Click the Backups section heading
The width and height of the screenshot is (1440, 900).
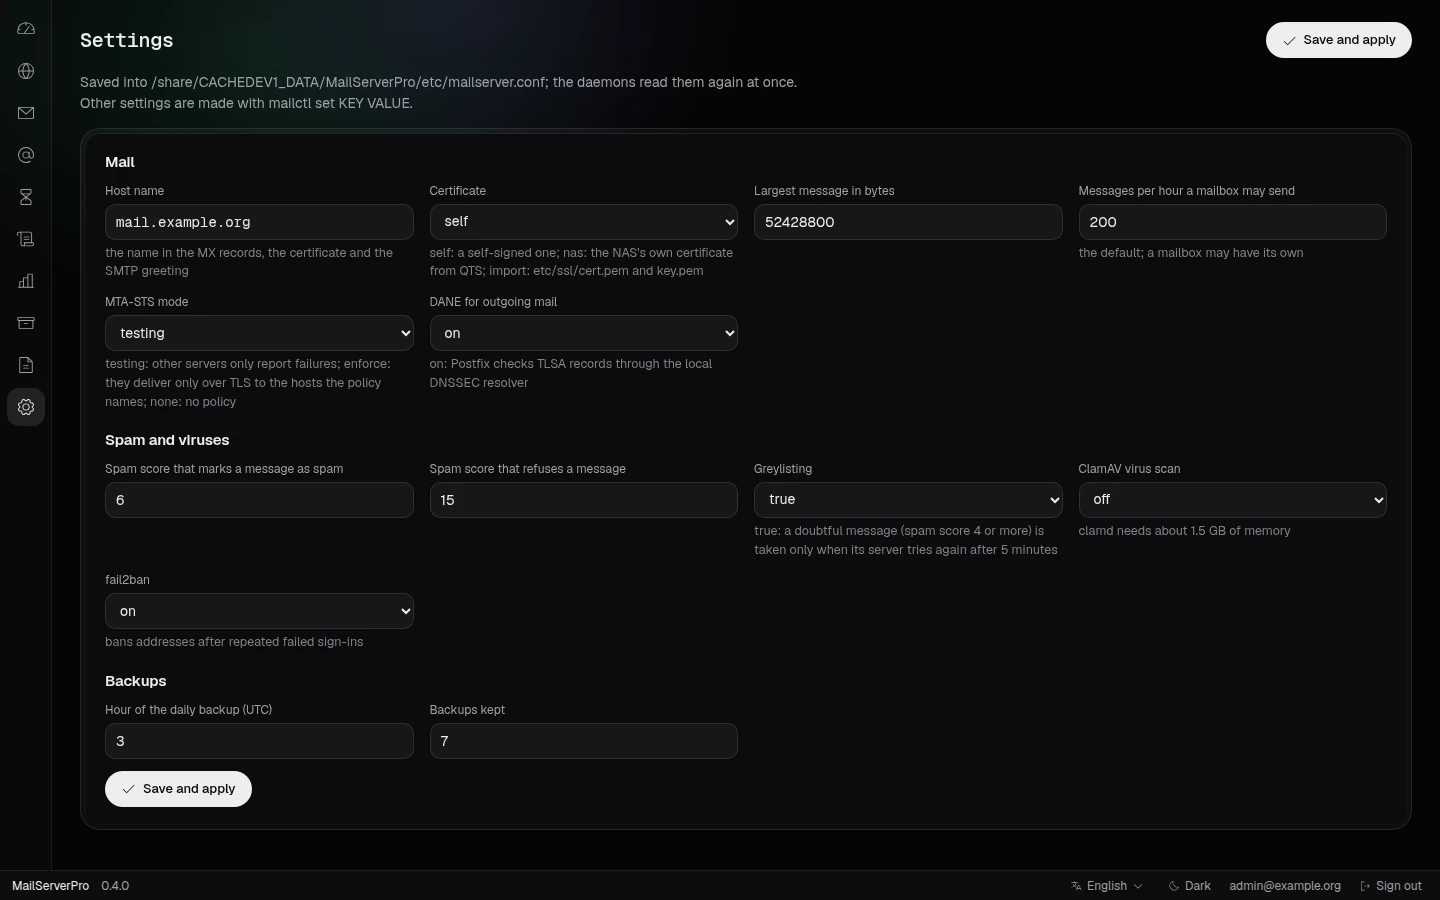pos(136,681)
